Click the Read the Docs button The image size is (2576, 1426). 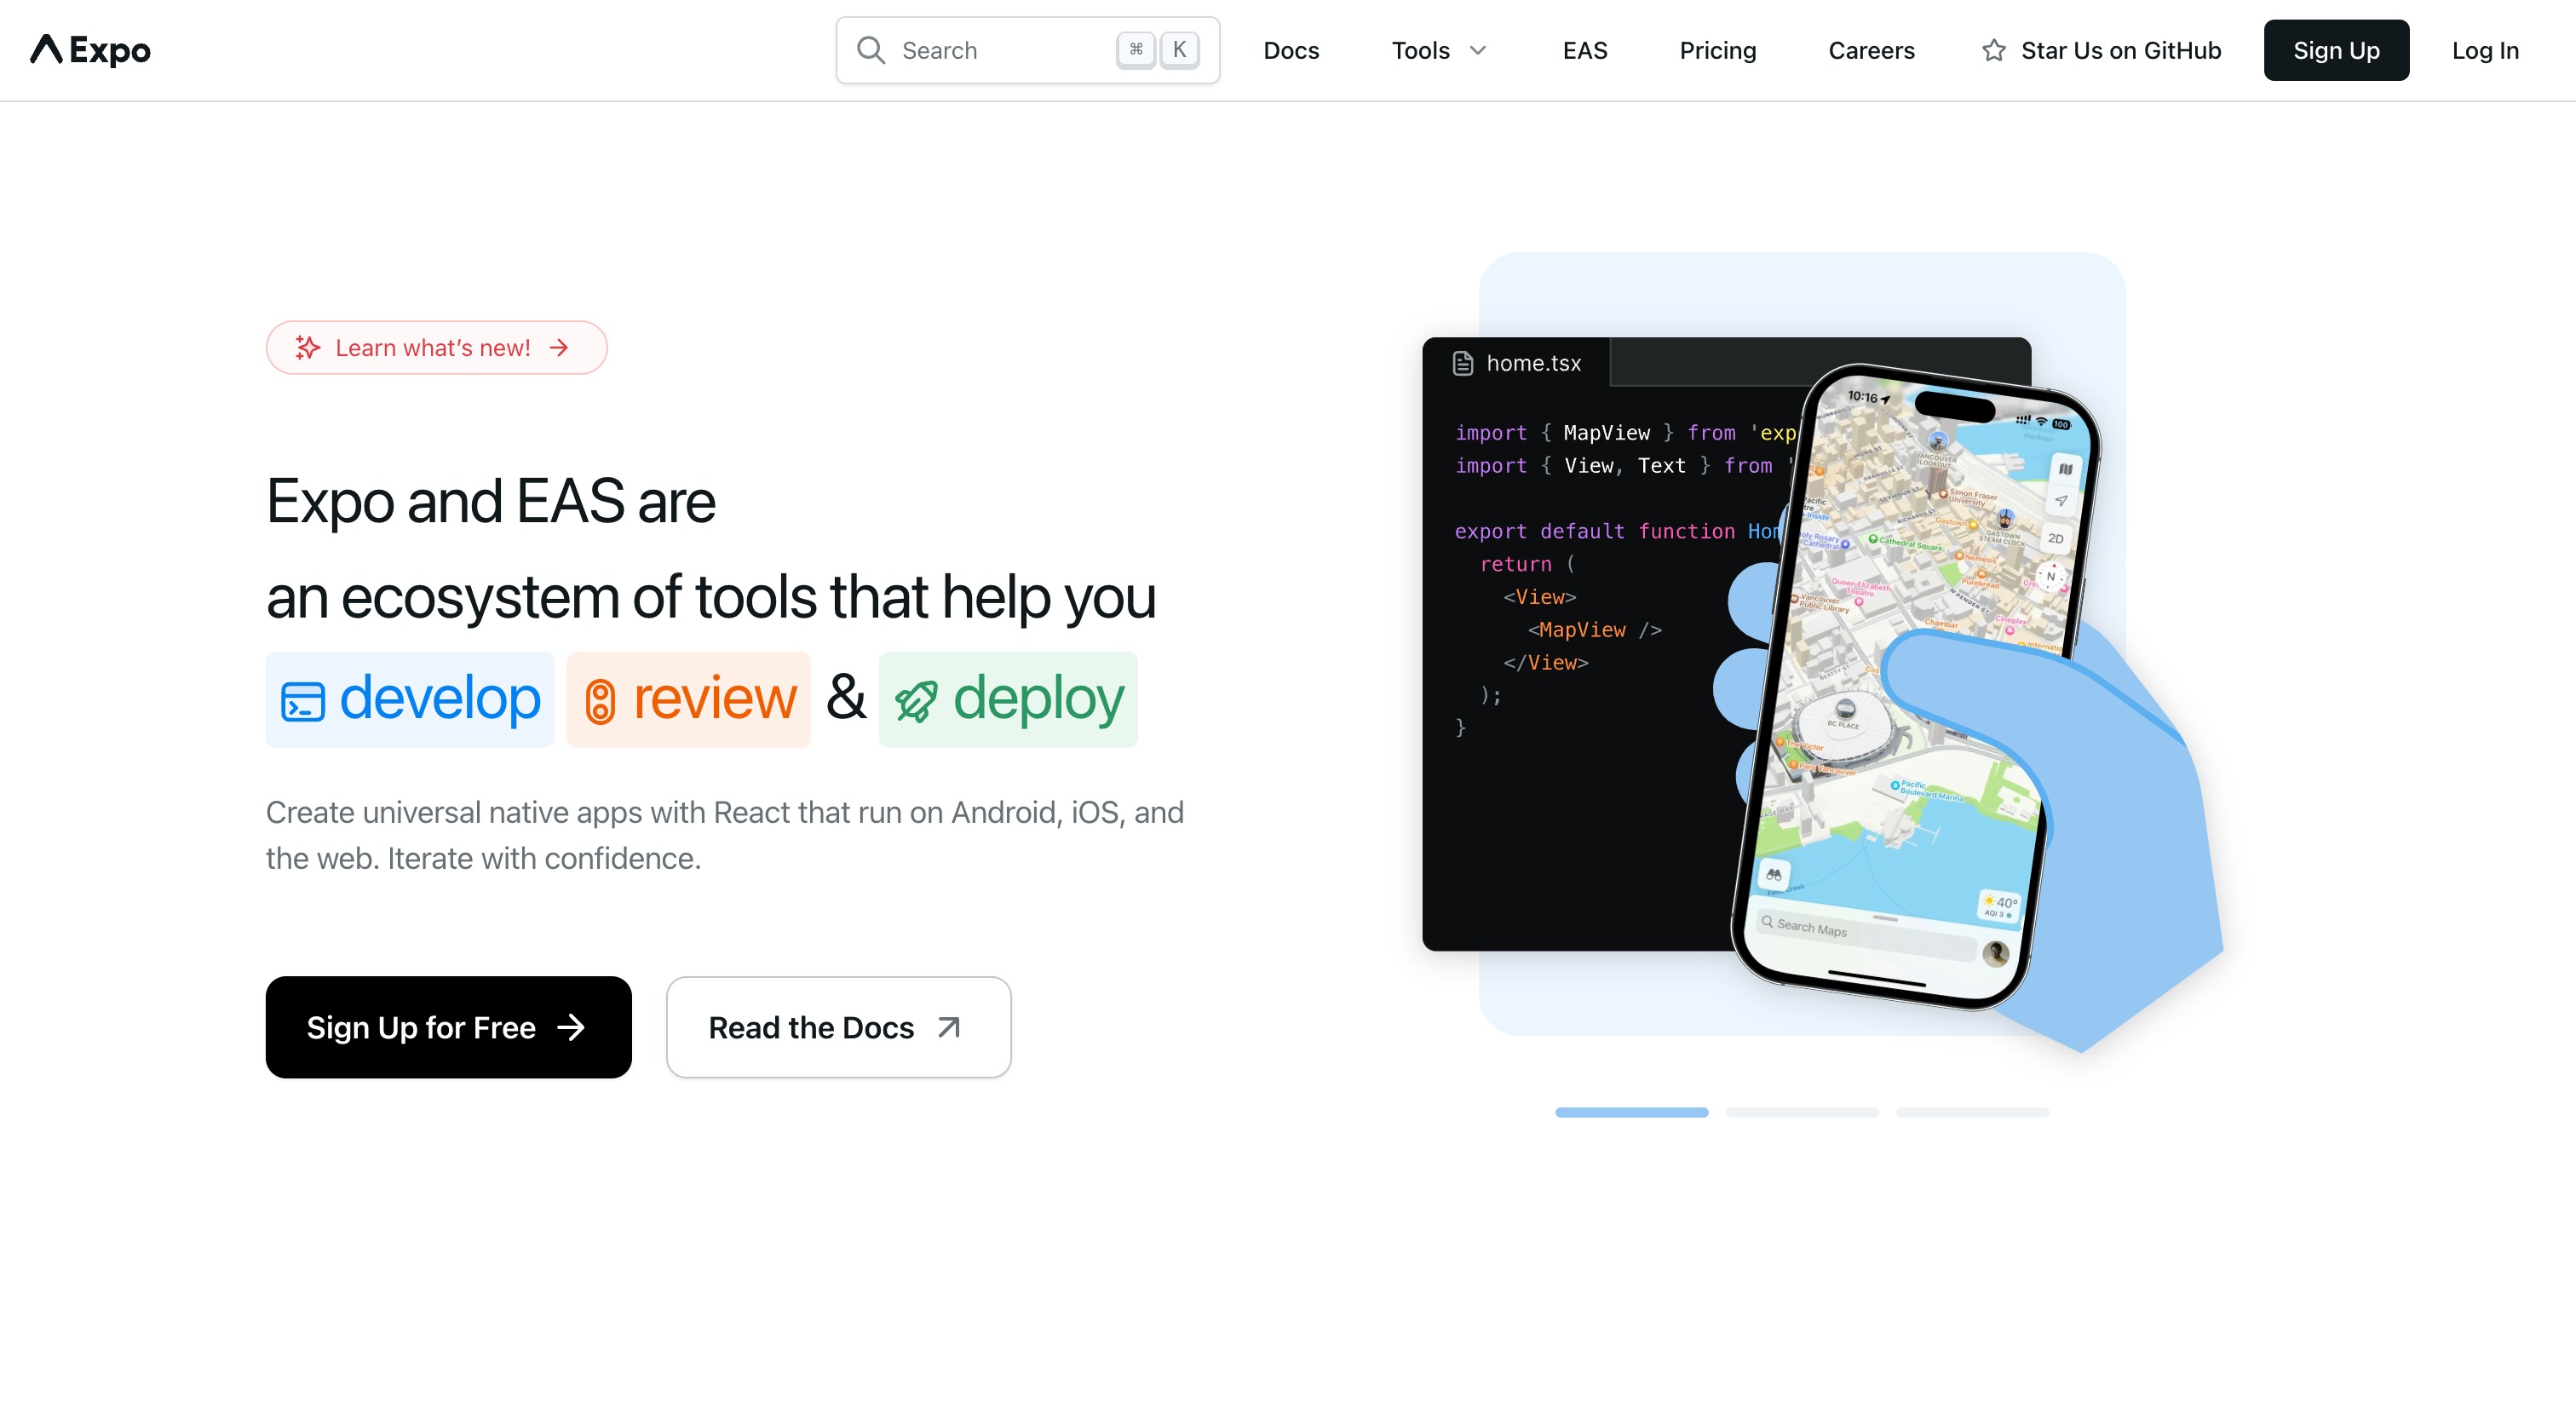[838, 1027]
